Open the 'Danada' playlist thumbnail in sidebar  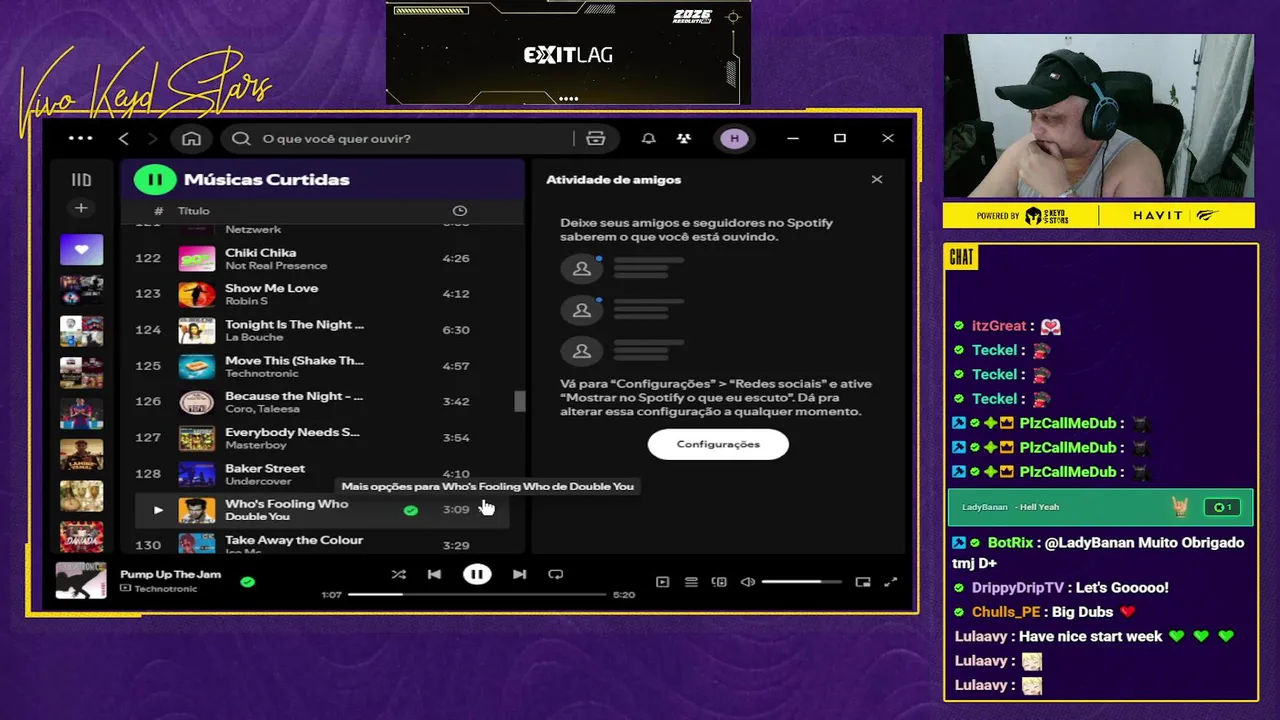(x=81, y=536)
